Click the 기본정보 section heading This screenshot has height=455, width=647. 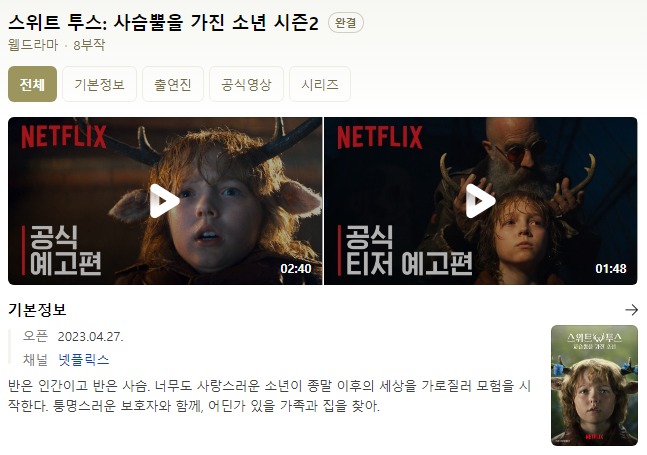click(37, 310)
